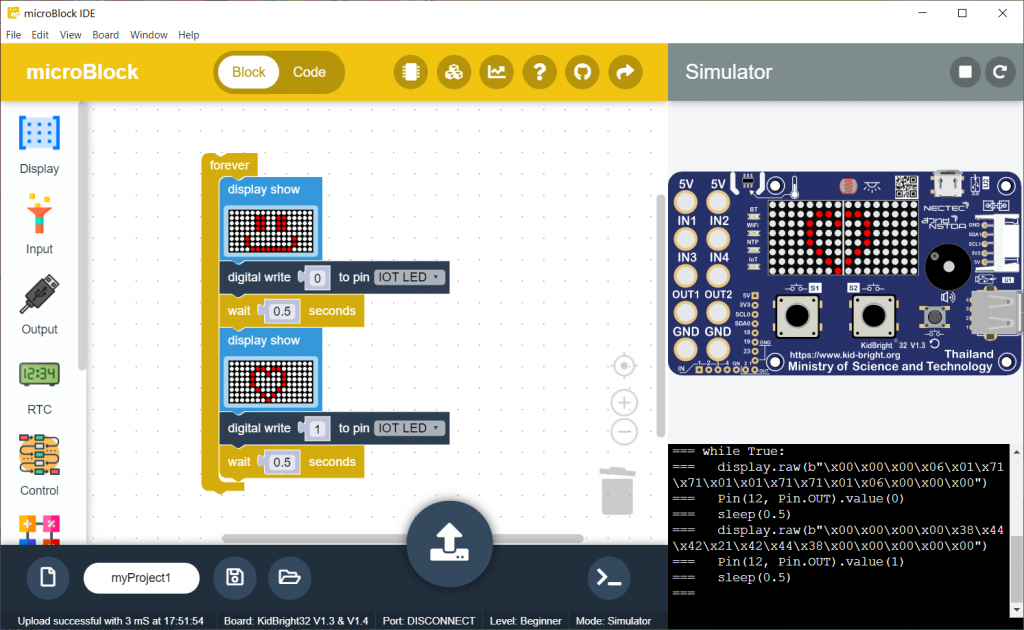Click the buzzer speaker on the board

pos(948,266)
